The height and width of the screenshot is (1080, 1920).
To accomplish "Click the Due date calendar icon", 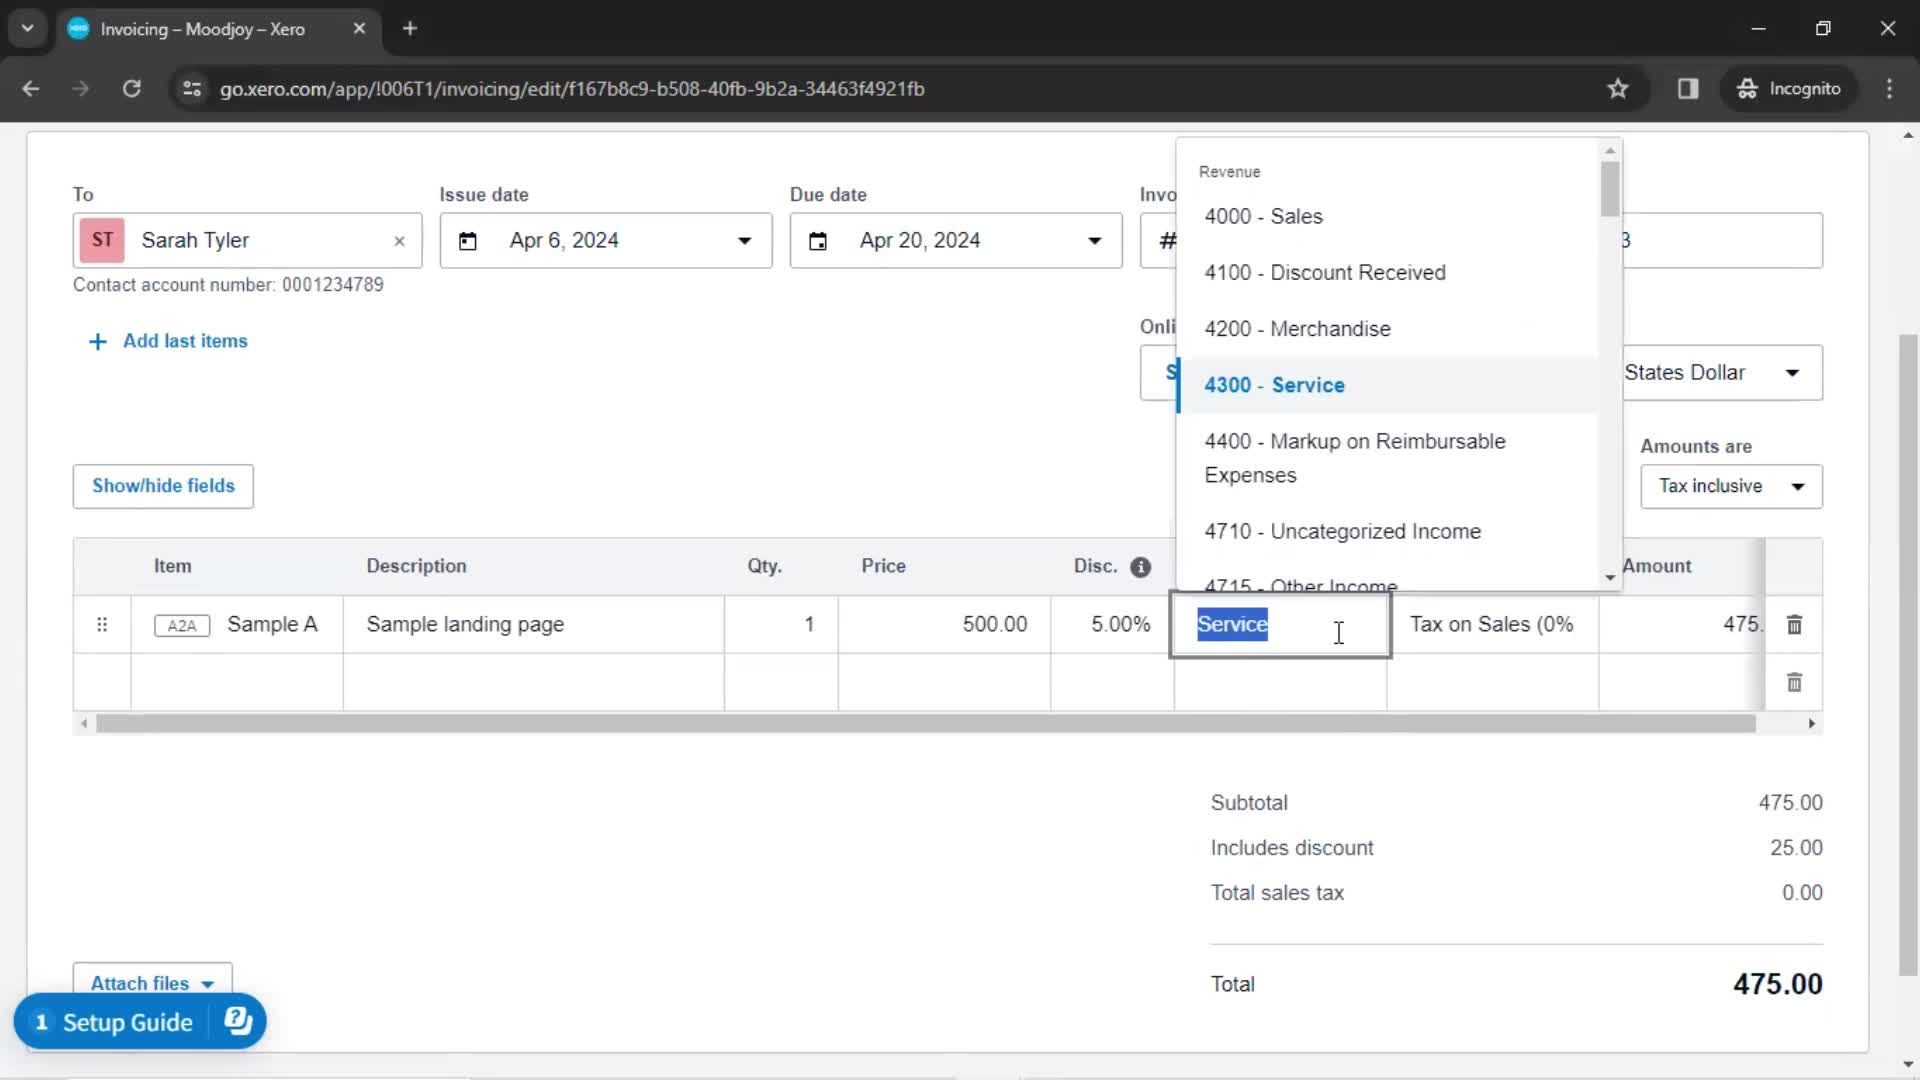I will point(818,241).
